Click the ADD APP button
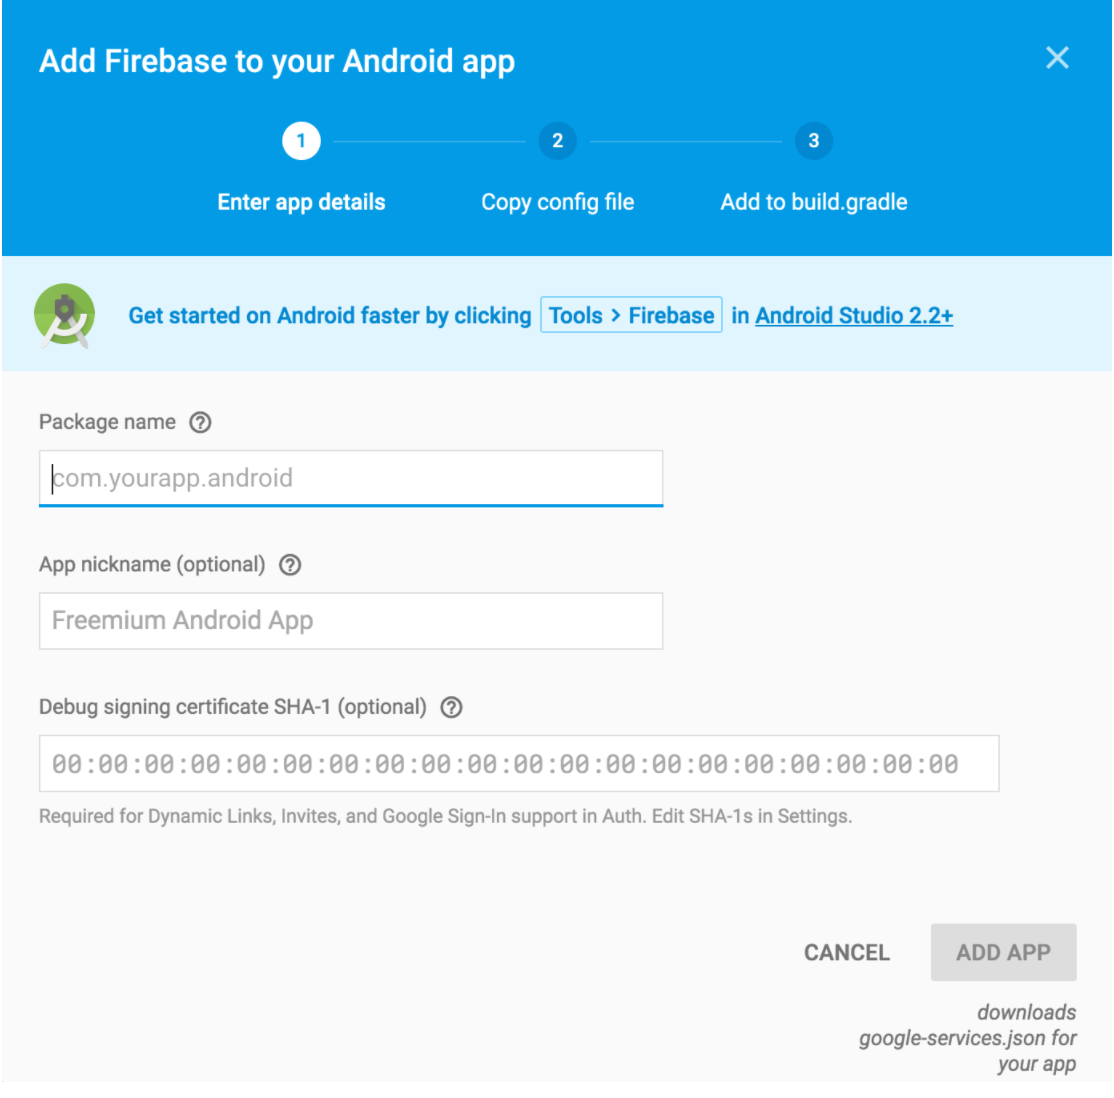 pyautogui.click(x=1003, y=952)
